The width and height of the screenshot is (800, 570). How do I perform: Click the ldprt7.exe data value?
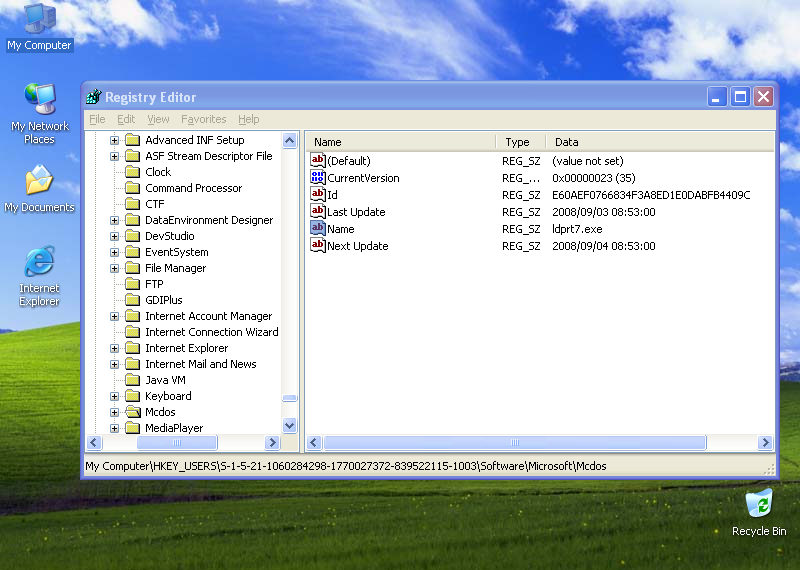click(577, 229)
